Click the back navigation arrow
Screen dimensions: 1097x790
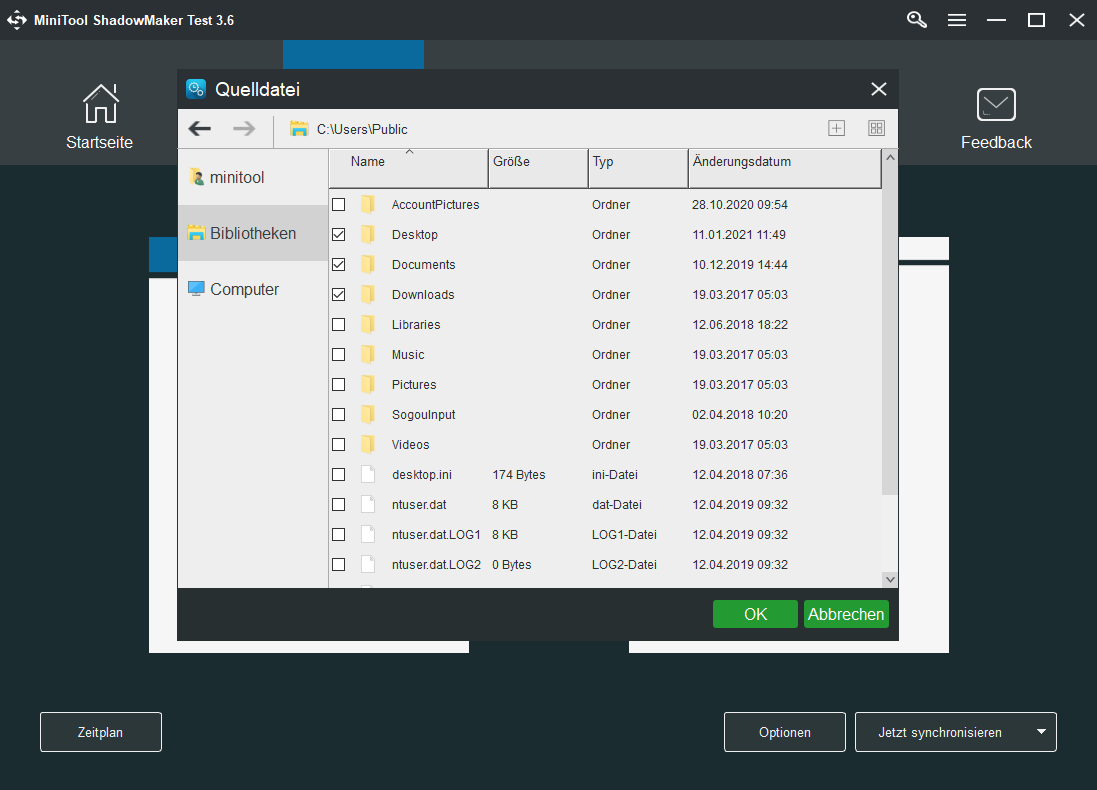199,128
